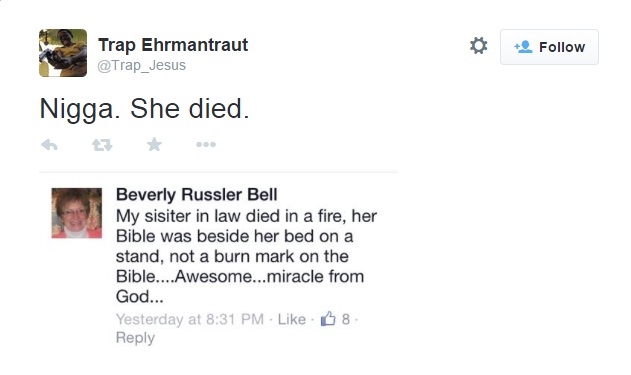
Task: Open the Beverly Russler Bell name link
Action: click(x=196, y=195)
